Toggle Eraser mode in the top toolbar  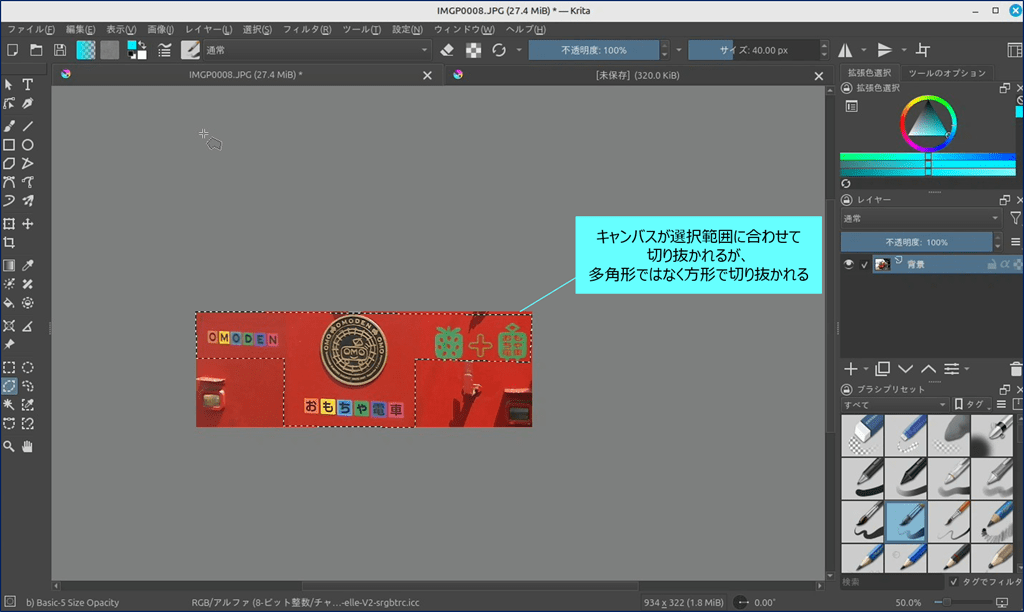pos(447,50)
